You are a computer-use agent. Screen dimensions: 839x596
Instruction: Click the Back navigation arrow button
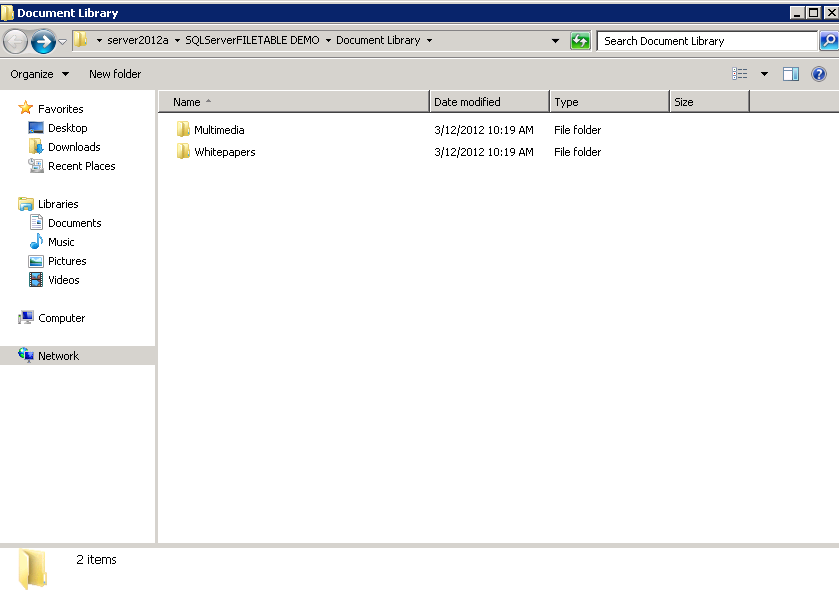point(16,41)
